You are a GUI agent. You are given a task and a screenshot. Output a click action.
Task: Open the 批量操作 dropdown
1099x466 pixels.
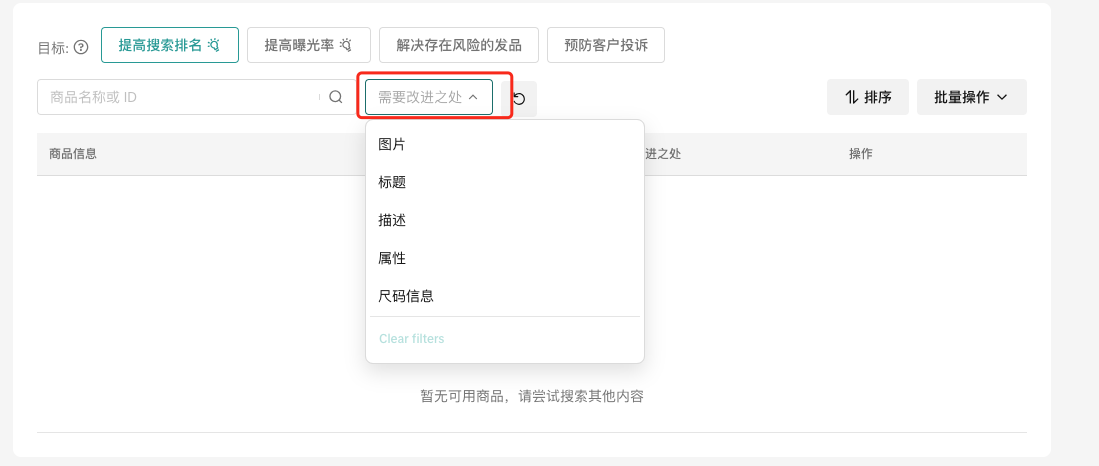point(970,97)
